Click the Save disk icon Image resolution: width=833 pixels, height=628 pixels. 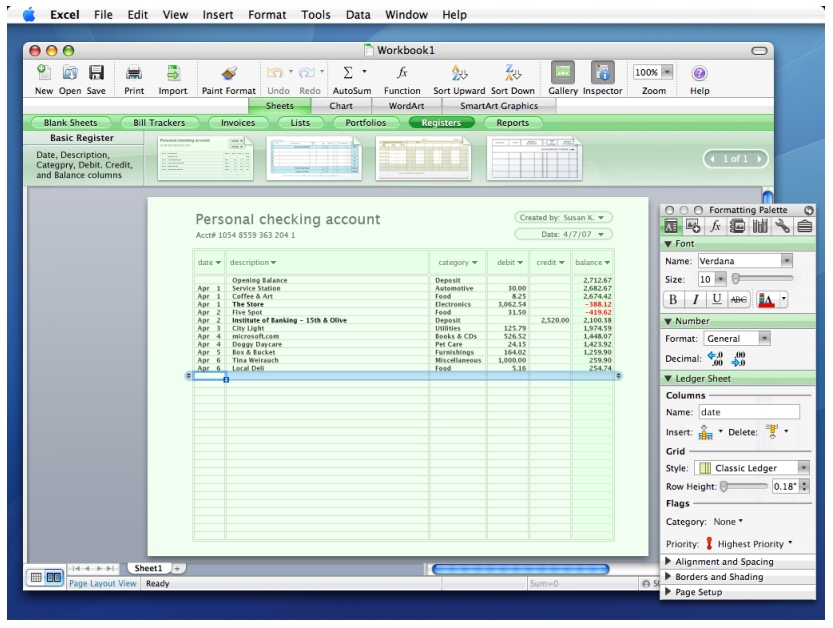click(97, 73)
